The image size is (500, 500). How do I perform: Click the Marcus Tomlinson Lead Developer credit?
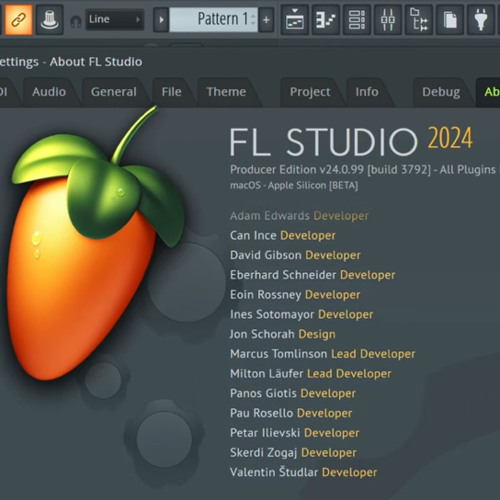pos(323,354)
